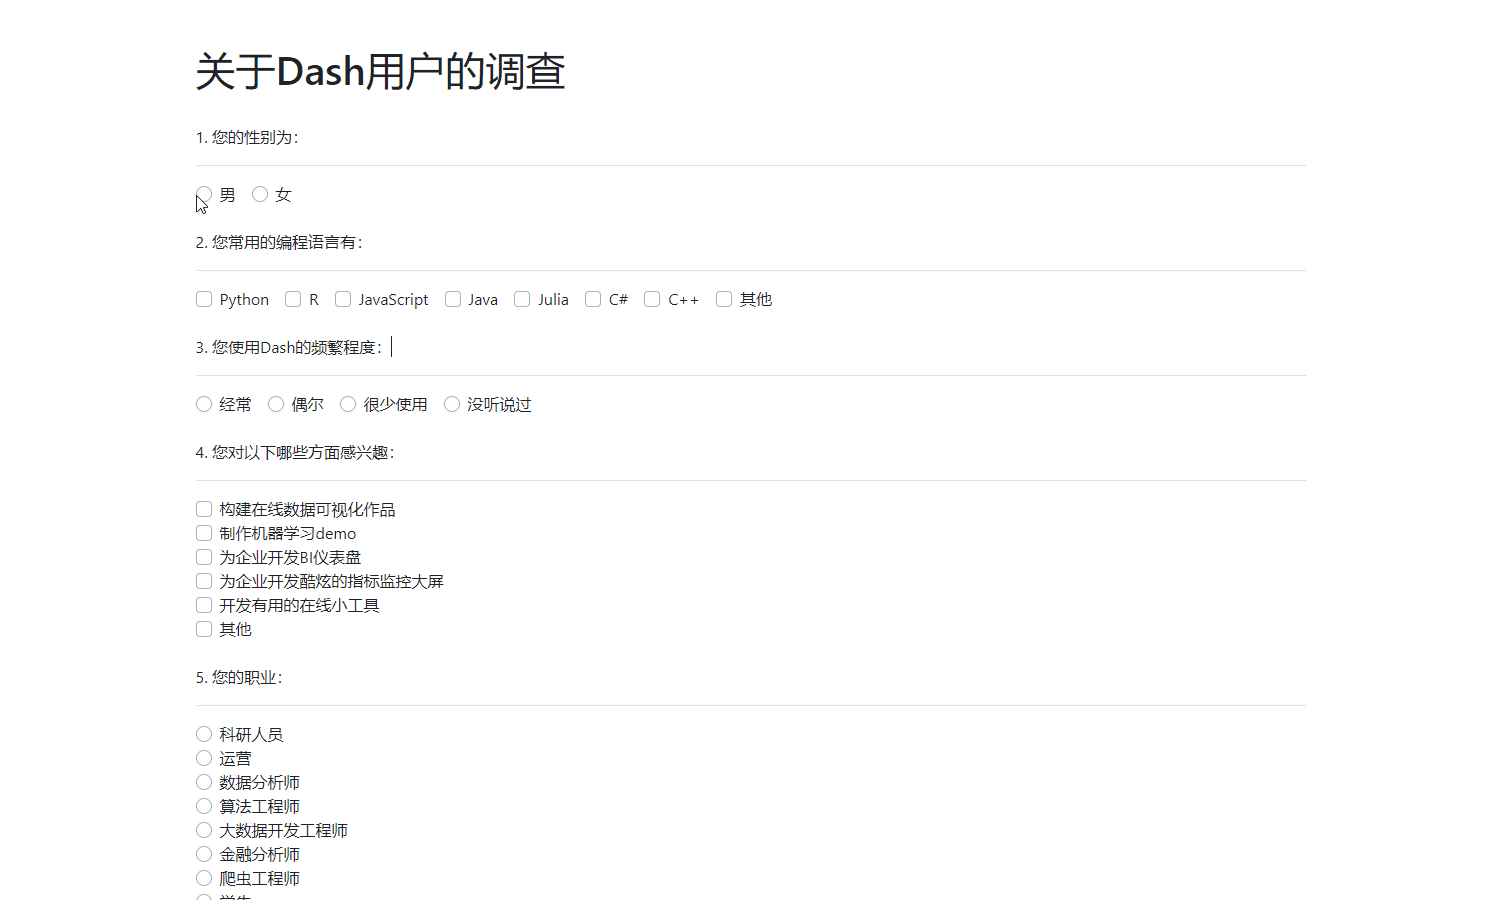The height and width of the screenshot is (900, 1493).
Task: Select the 没听说过 radio option
Action: coord(452,404)
